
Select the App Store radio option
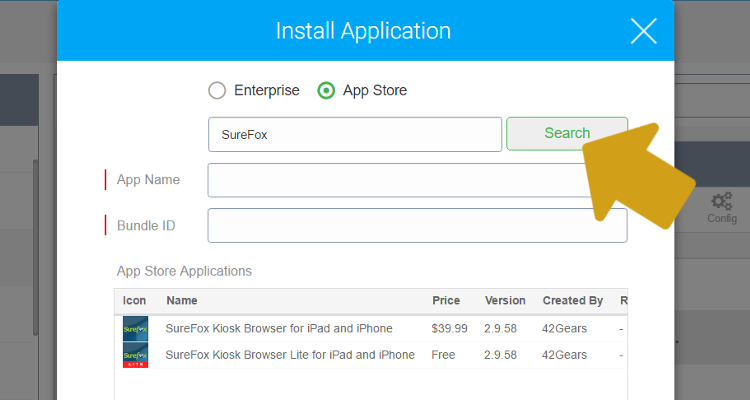coord(326,90)
